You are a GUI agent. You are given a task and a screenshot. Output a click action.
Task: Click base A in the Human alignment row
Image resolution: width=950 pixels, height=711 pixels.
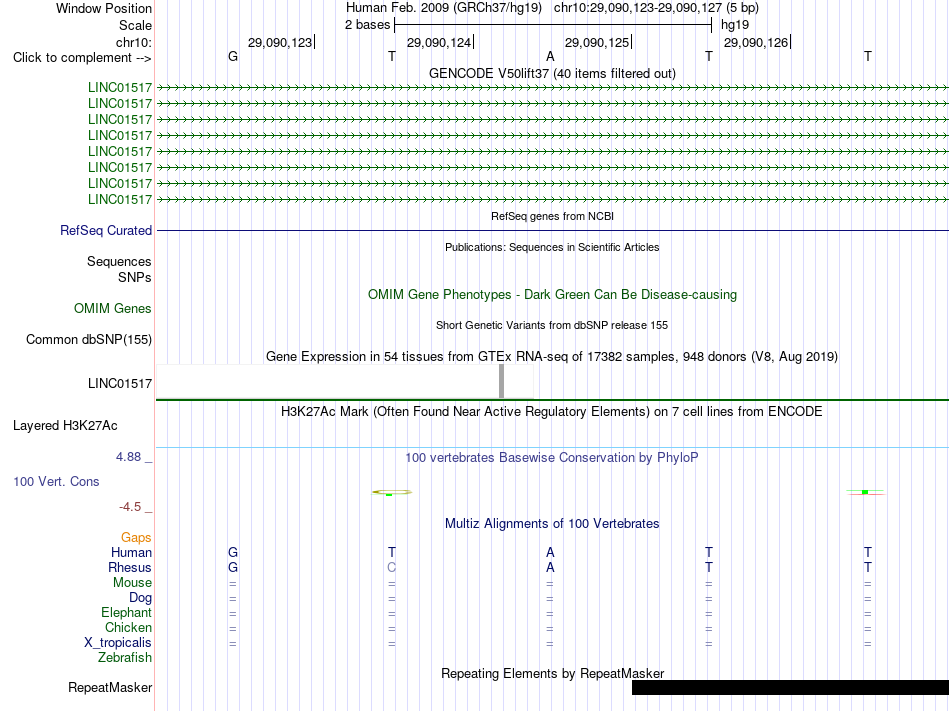click(x=550, y=552)
